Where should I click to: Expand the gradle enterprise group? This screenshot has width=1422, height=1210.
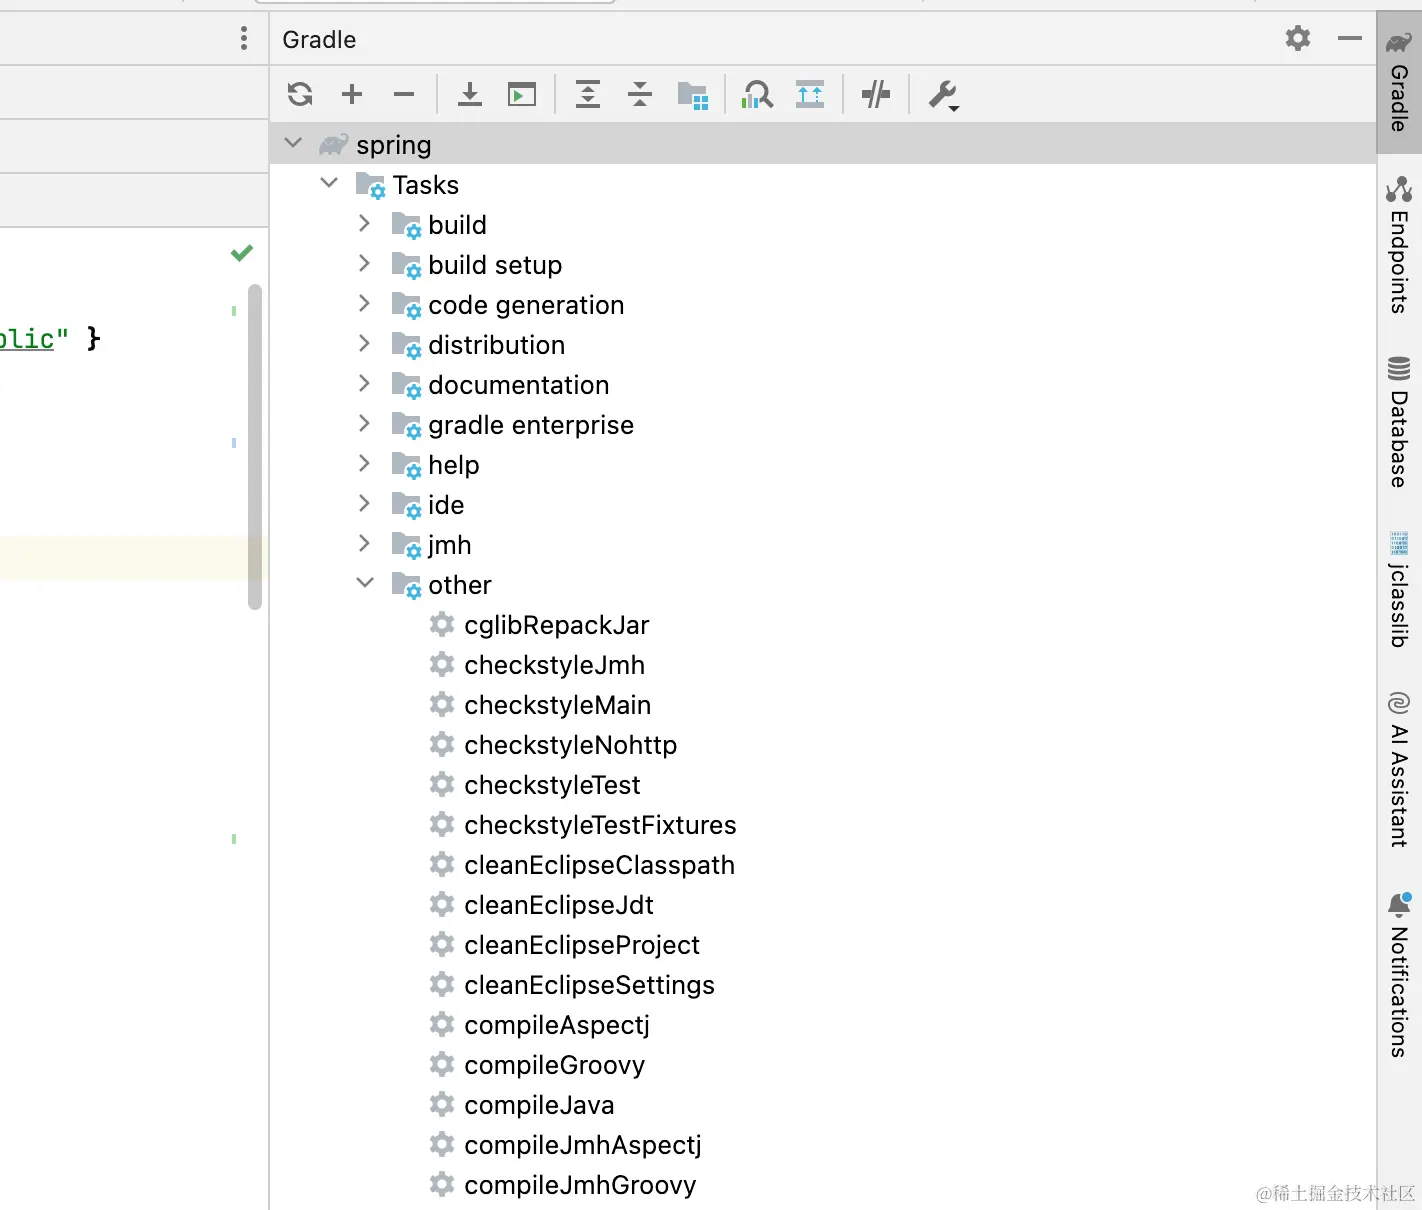(365, 423)
